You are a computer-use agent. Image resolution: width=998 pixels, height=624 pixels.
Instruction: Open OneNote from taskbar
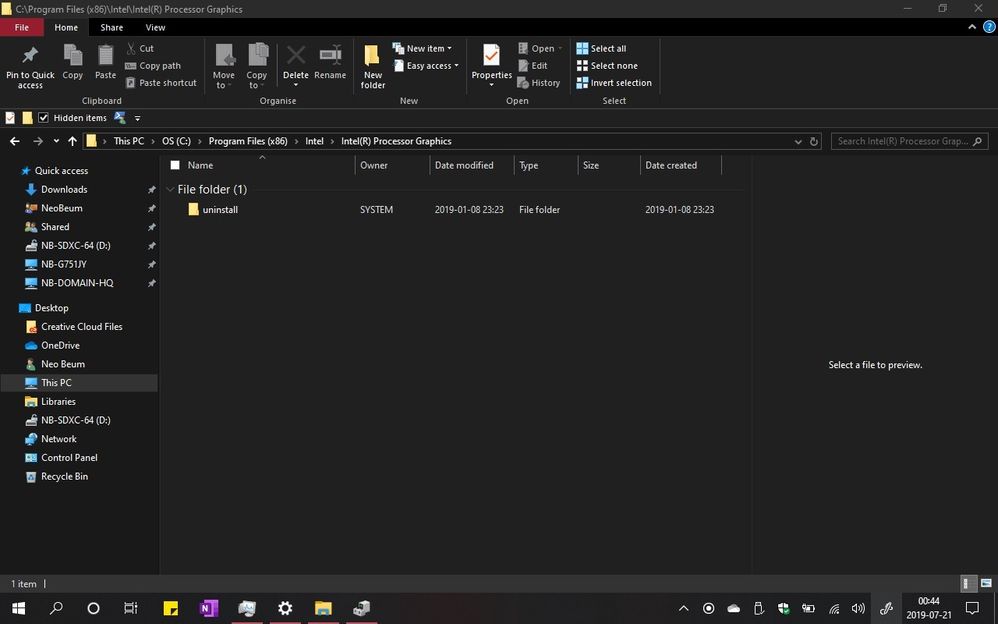[209, 609]
